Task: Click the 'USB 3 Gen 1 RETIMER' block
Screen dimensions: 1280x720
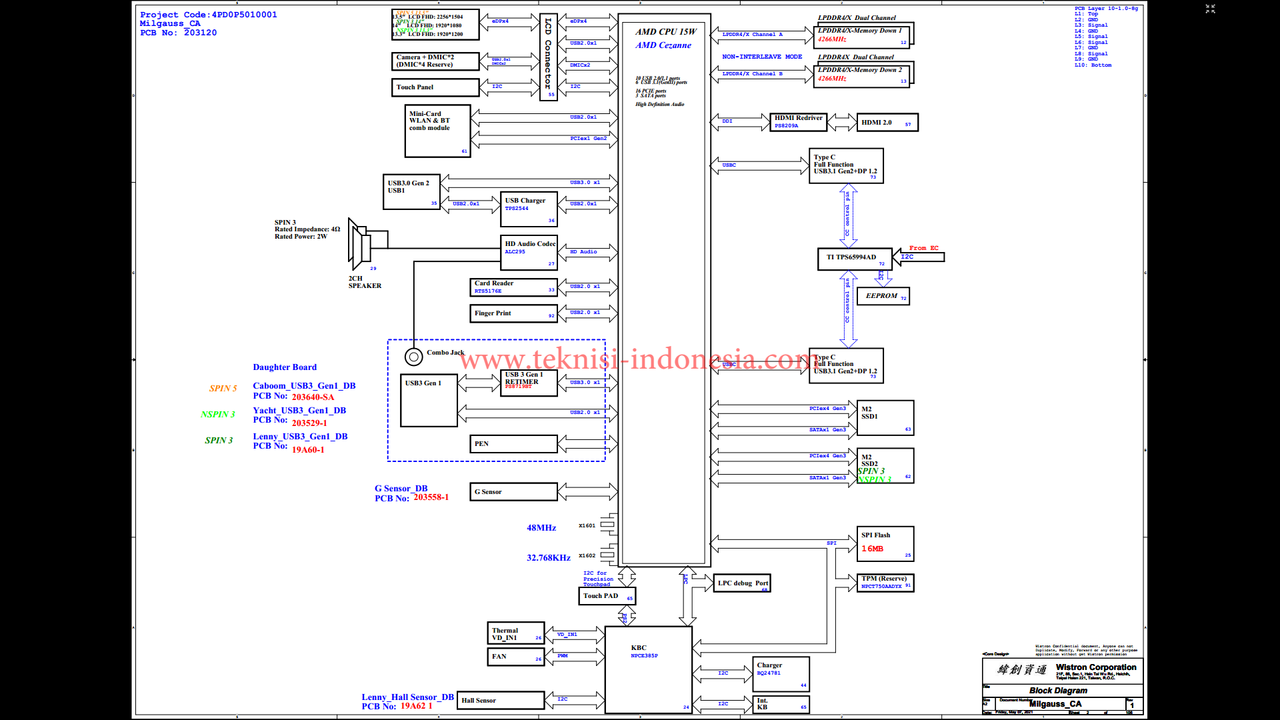Action: tap(529, 383)
